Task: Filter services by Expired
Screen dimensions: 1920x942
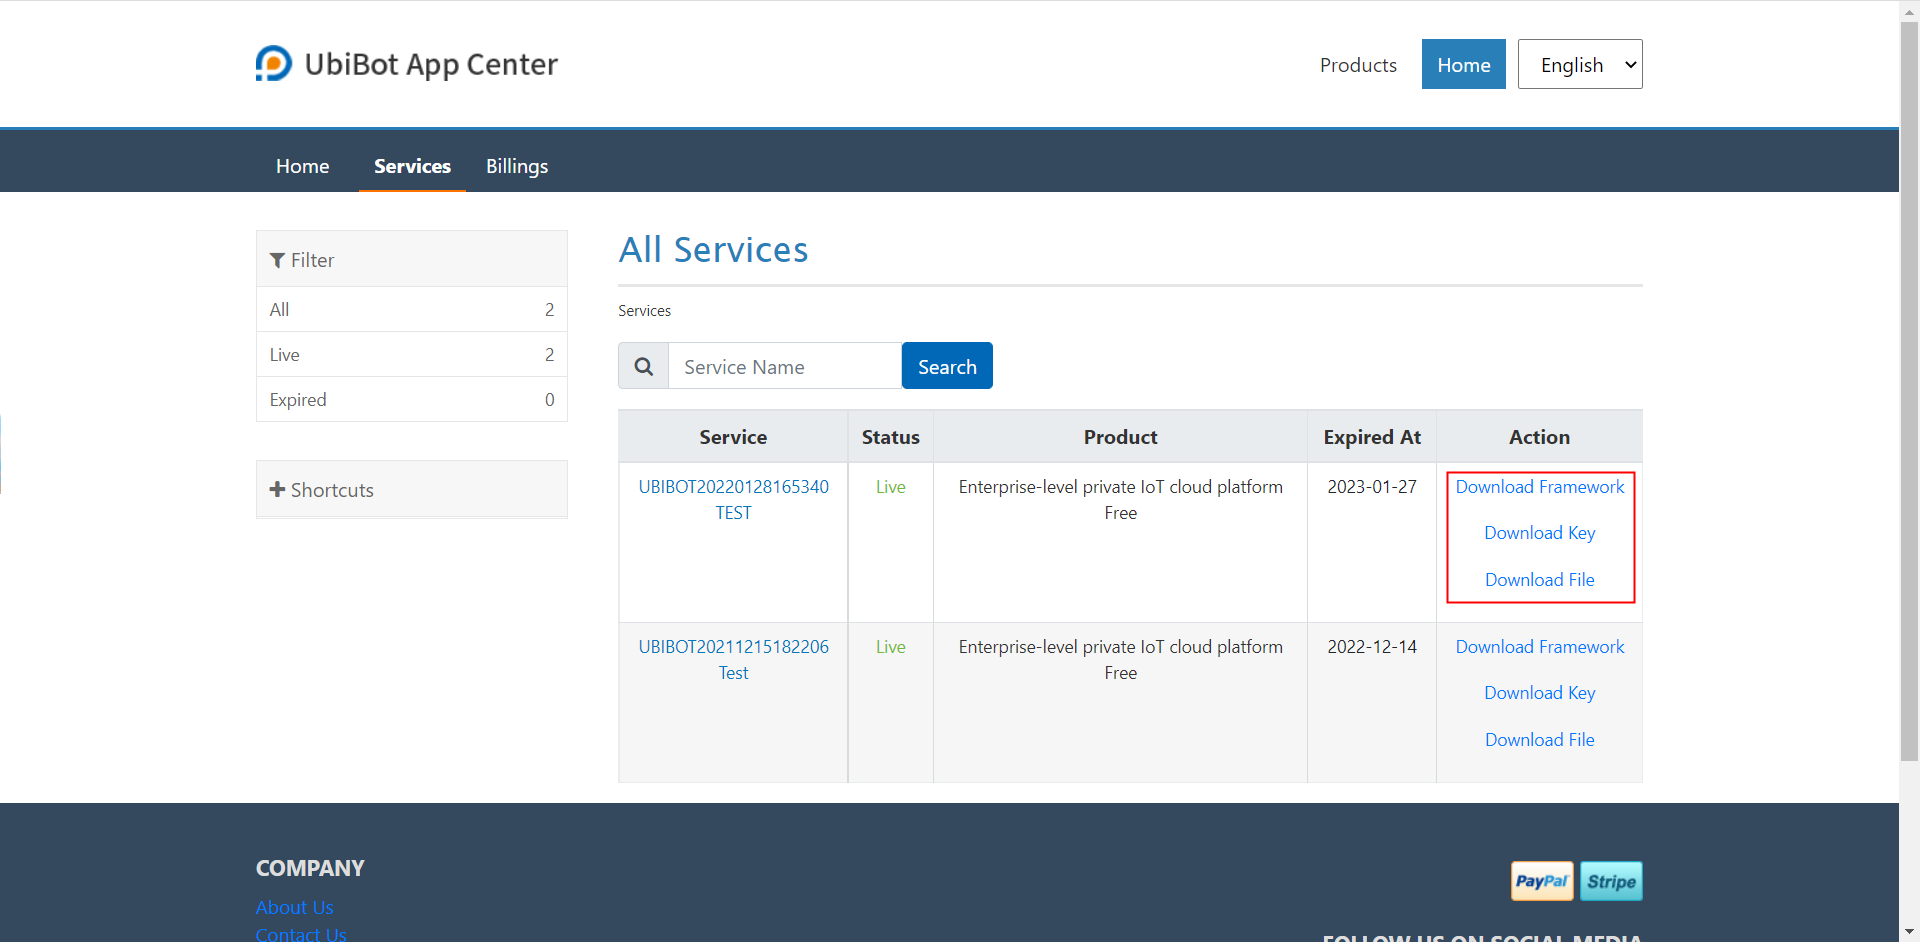Action: coord(412,400)
